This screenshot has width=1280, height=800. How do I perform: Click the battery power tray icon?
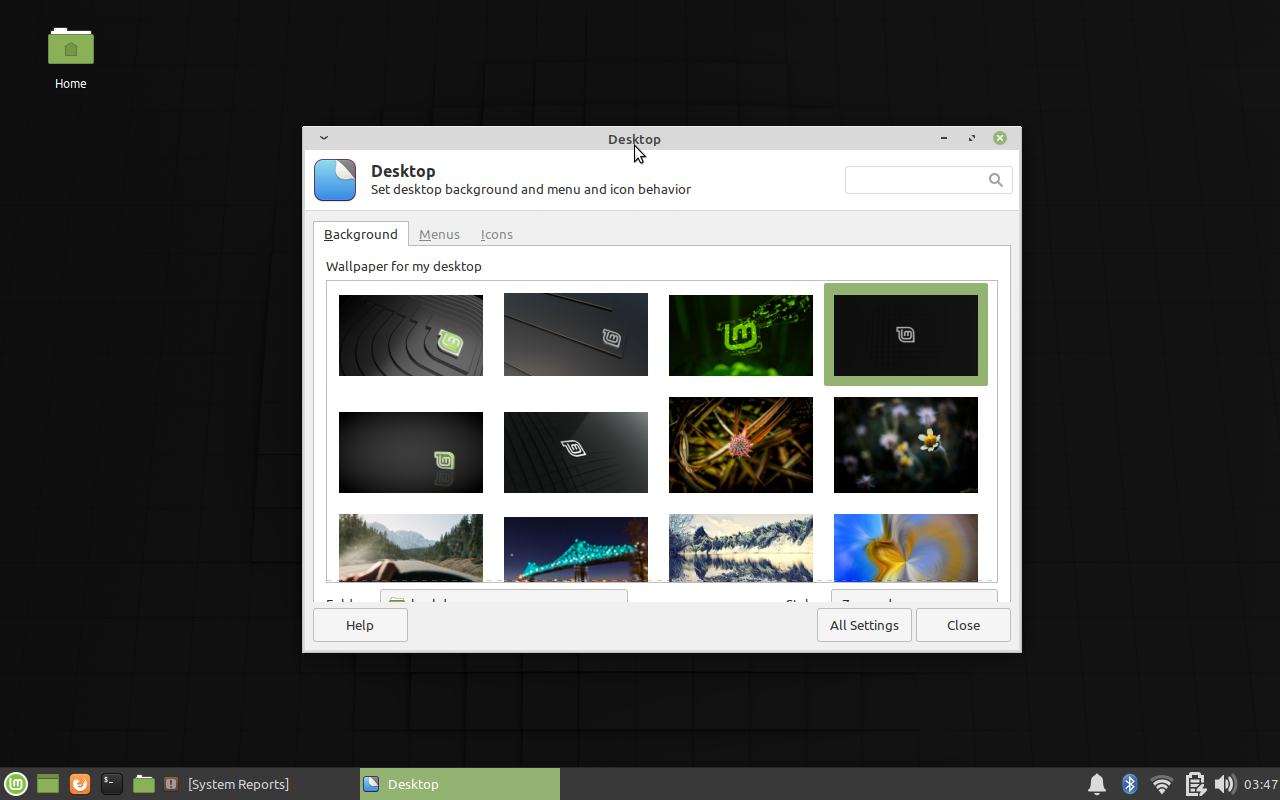coord(1194,784)
